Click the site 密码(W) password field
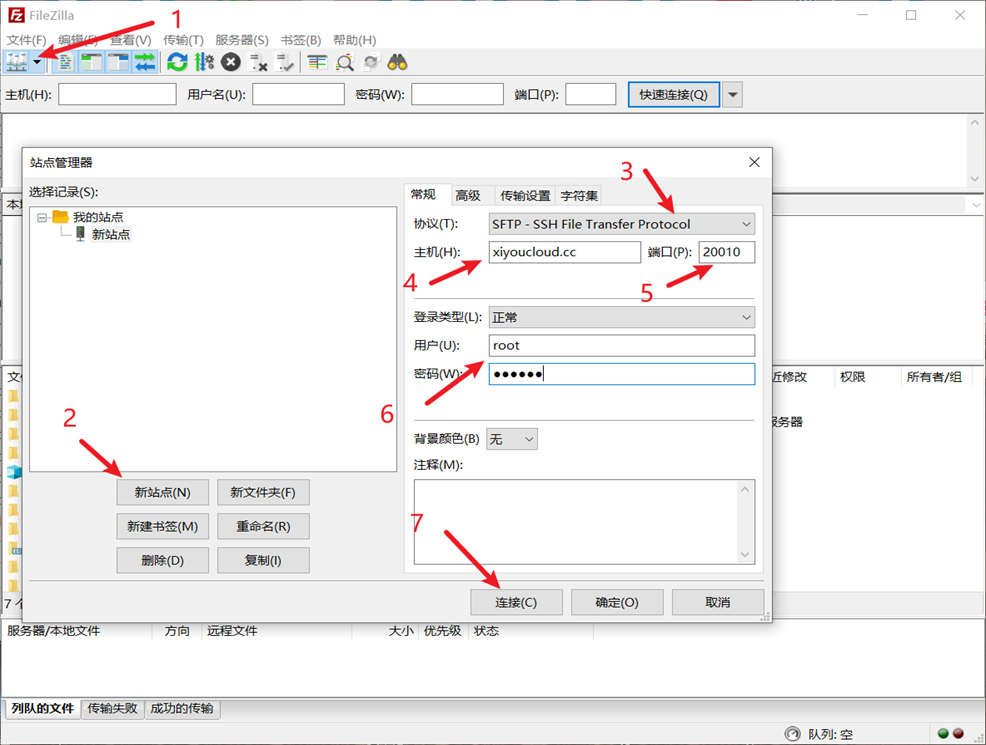Image resolution: width=986 pixels, height=745 pixels. coord(621,374)
